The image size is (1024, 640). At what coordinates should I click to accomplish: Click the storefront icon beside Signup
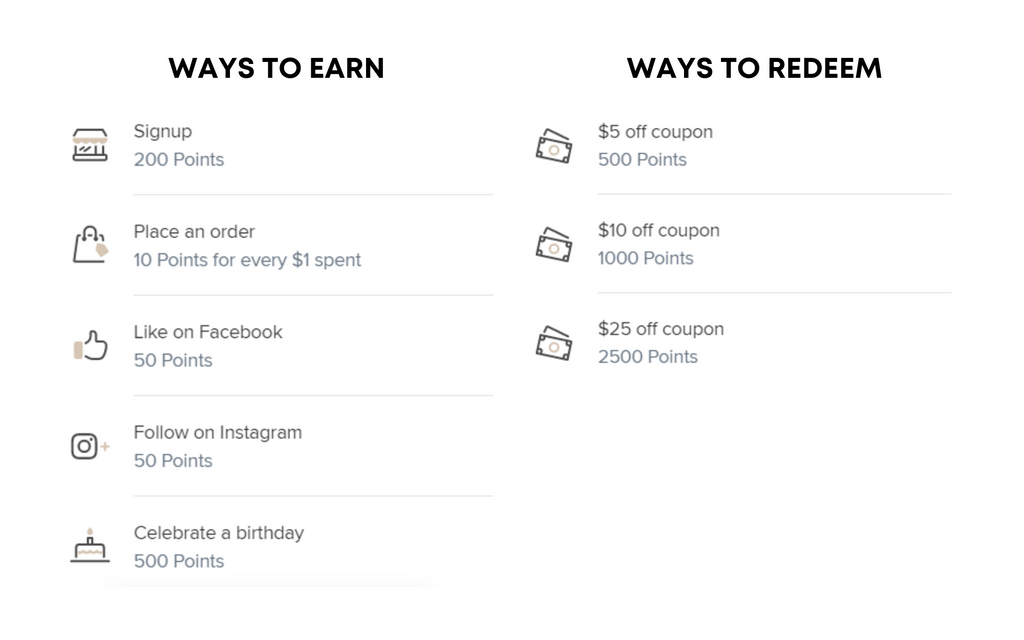pos(90,145)
